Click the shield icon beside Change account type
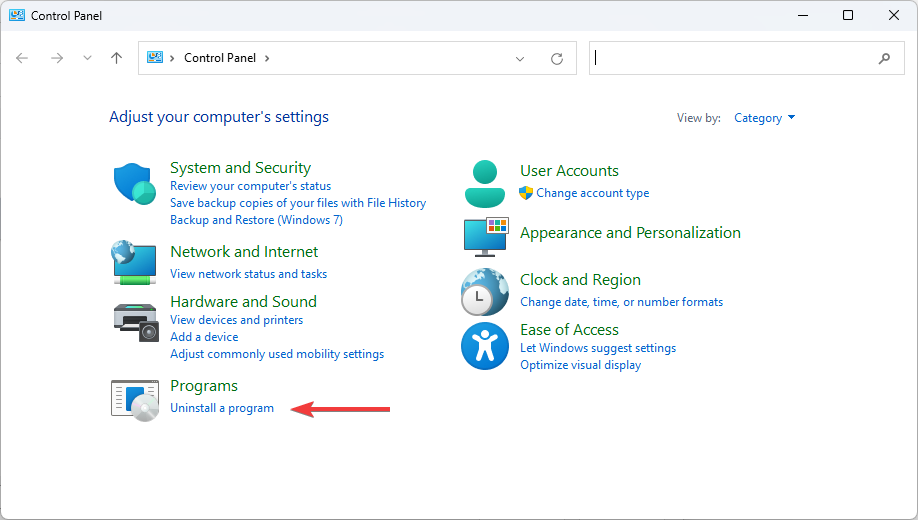Image resolution: width=918 pixels, height=520 pixels. (526, 193)
